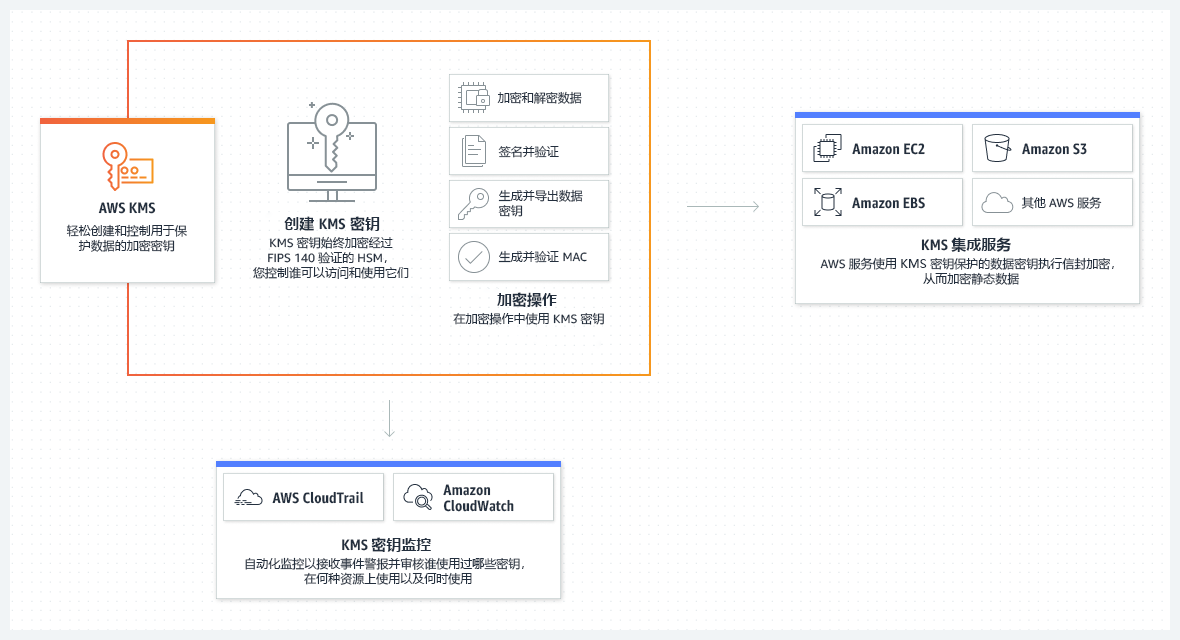Click the arrow pointing to integrated services
This screenshot has width=1180, height=640.
723,206
